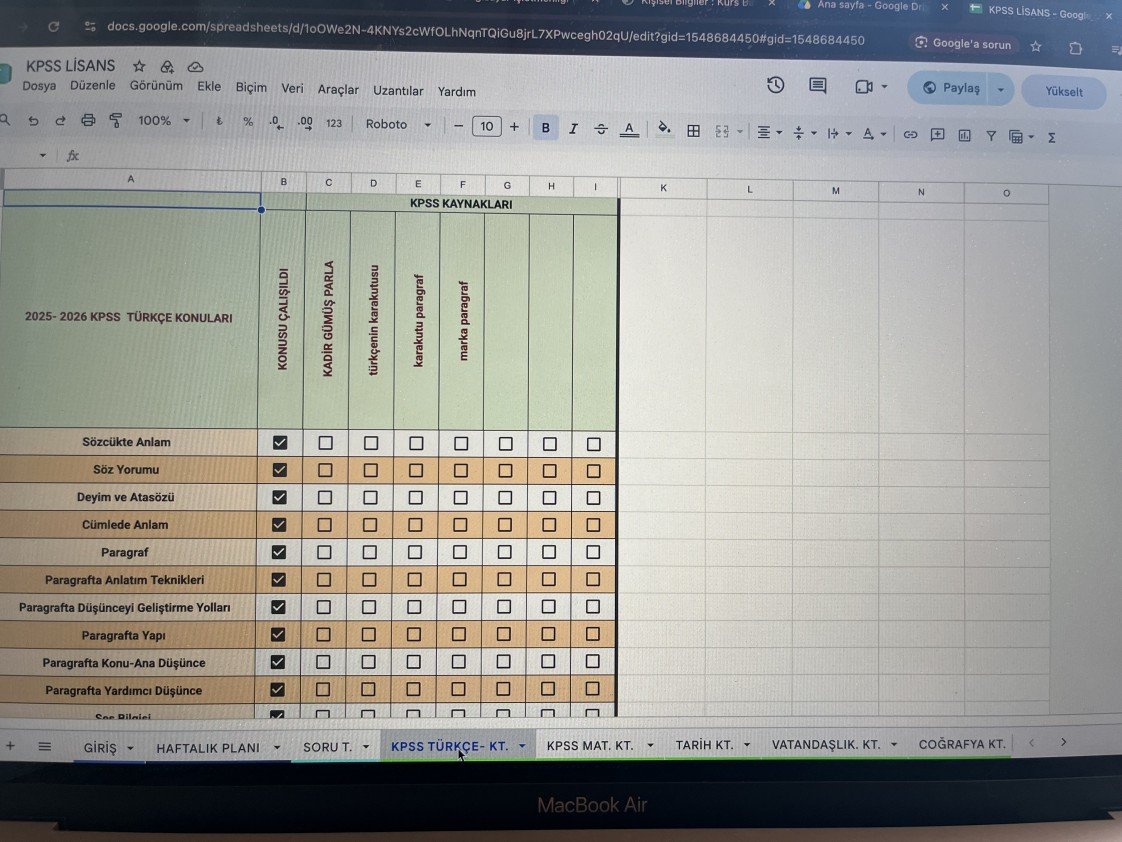Print the spreadsheet with printer icon

[x=88, y=120]
